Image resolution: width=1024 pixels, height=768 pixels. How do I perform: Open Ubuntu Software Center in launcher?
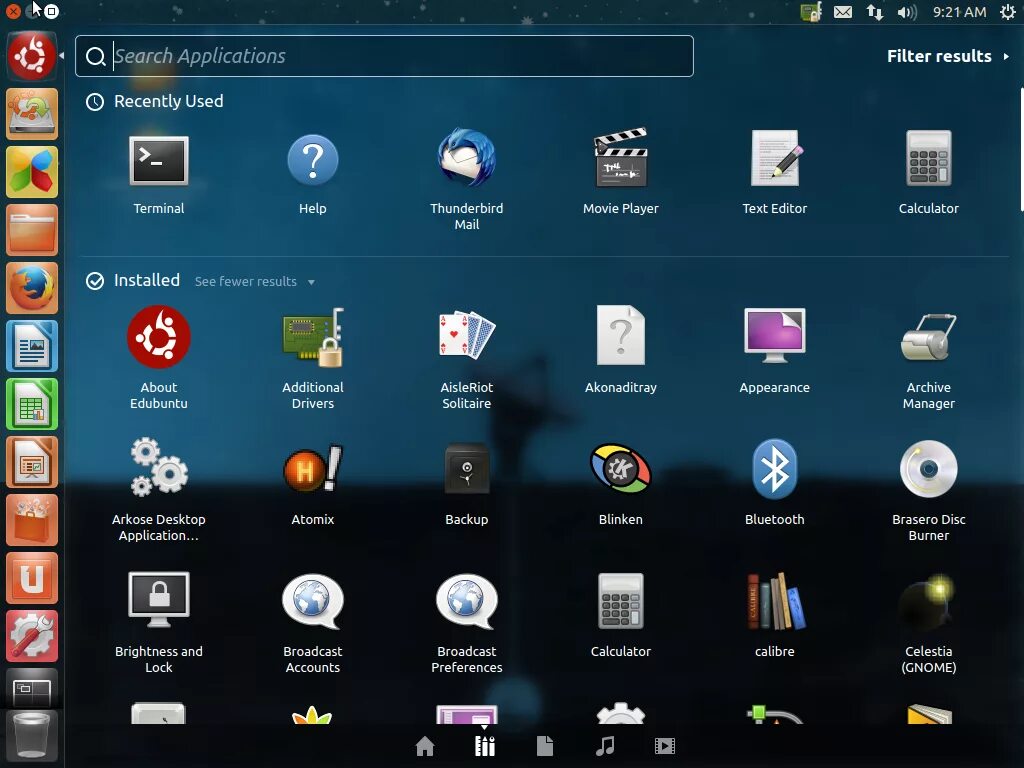(x=32, y=520)
